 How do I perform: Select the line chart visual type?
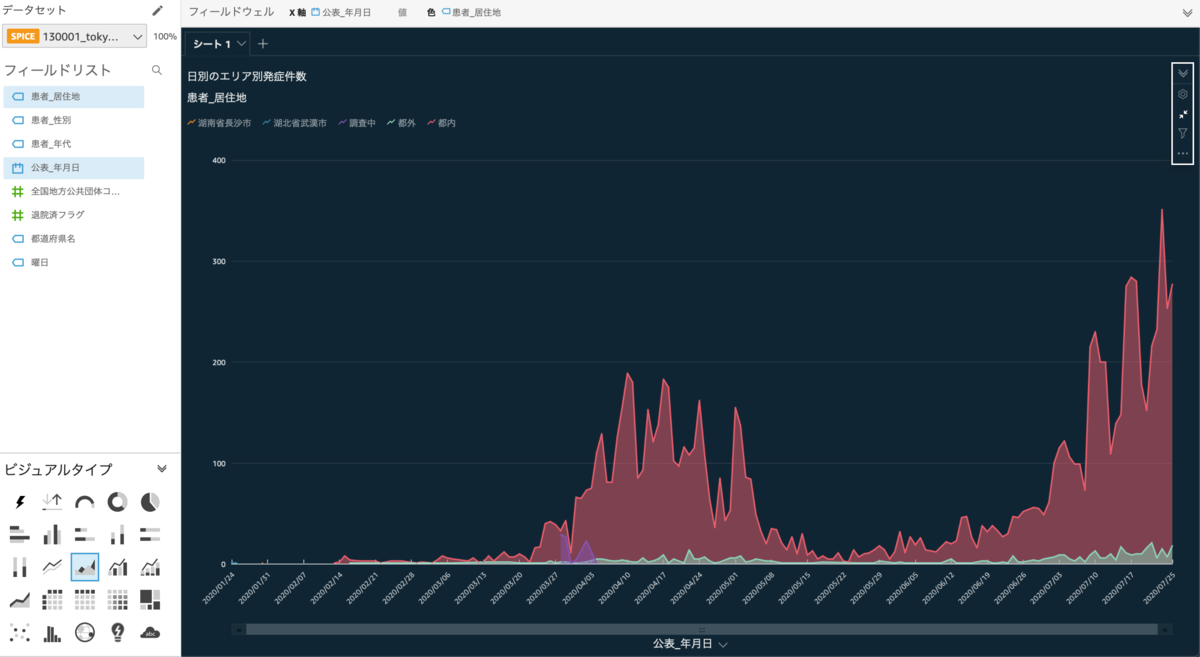point(52,567)
